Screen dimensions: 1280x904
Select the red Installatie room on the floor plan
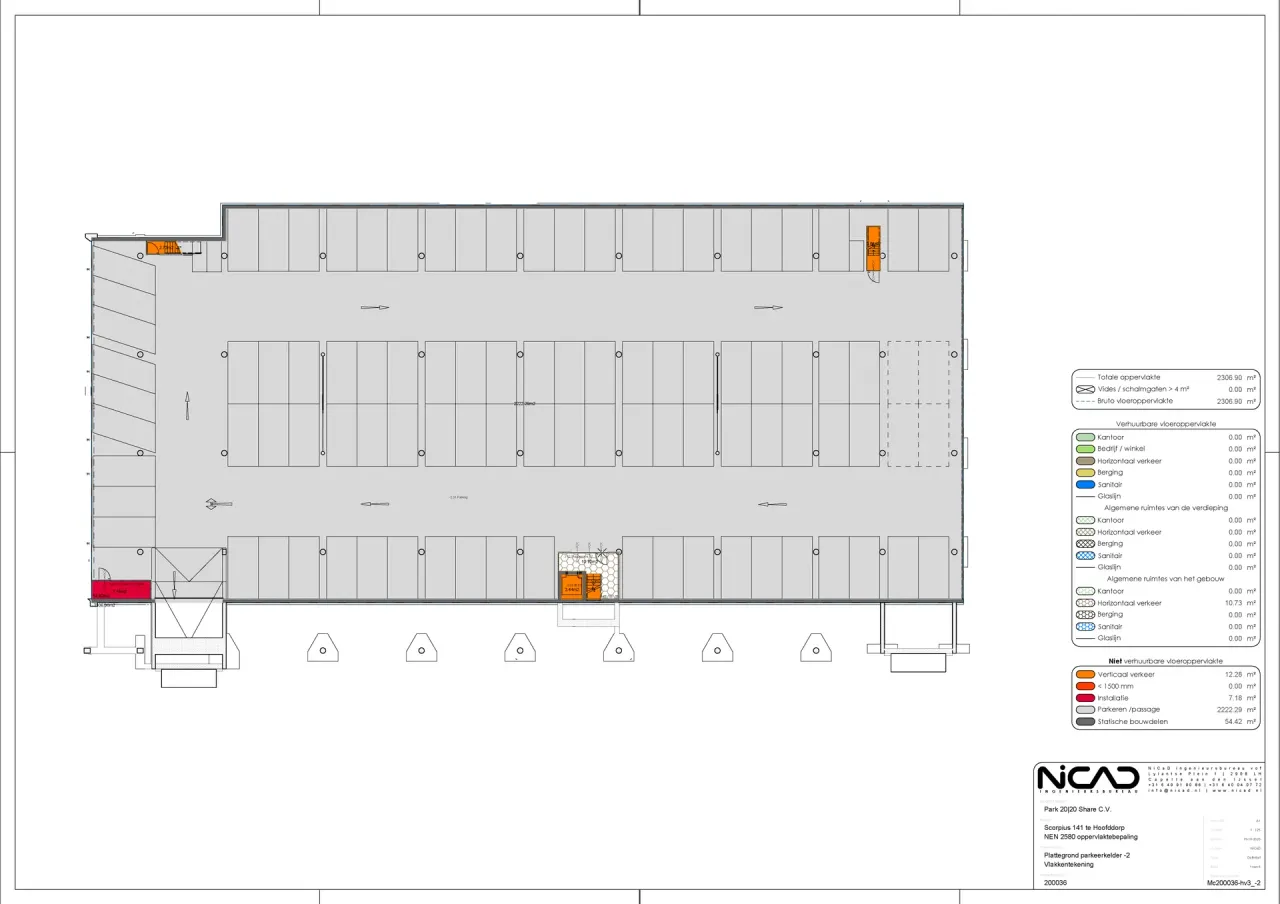(121, 590)
